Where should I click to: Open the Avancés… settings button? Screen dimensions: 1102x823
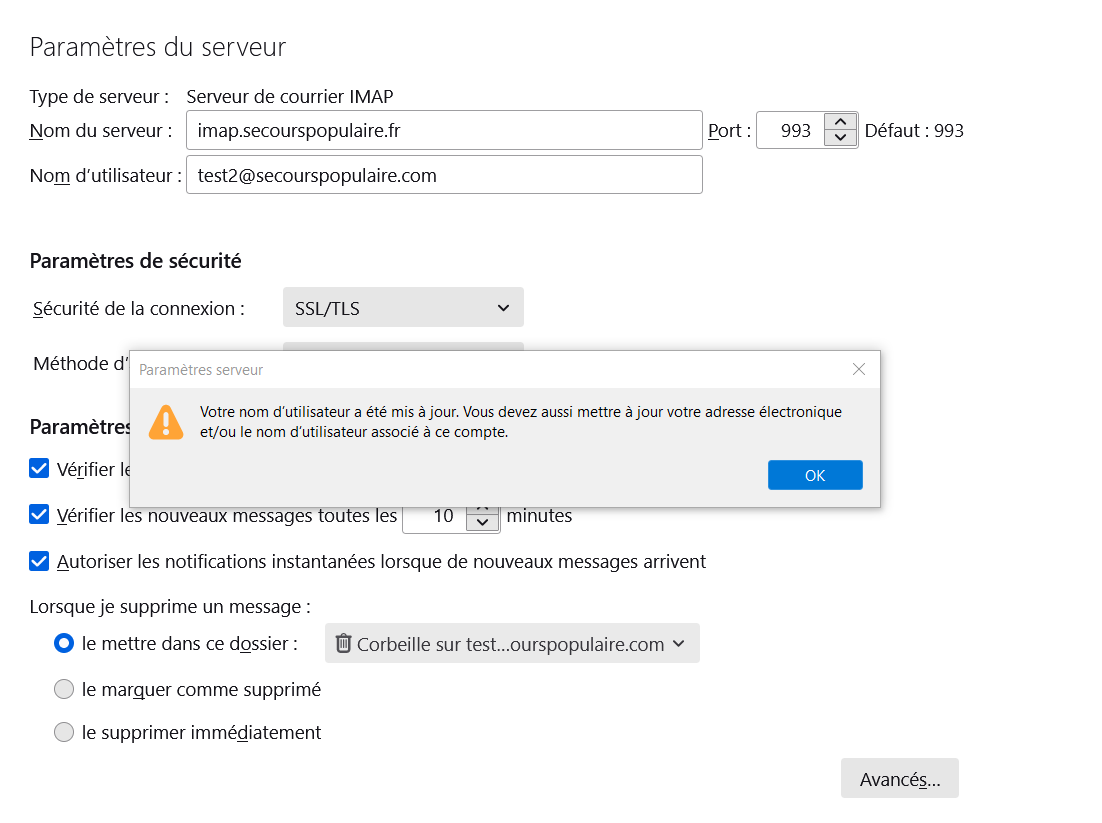point(899,779)
